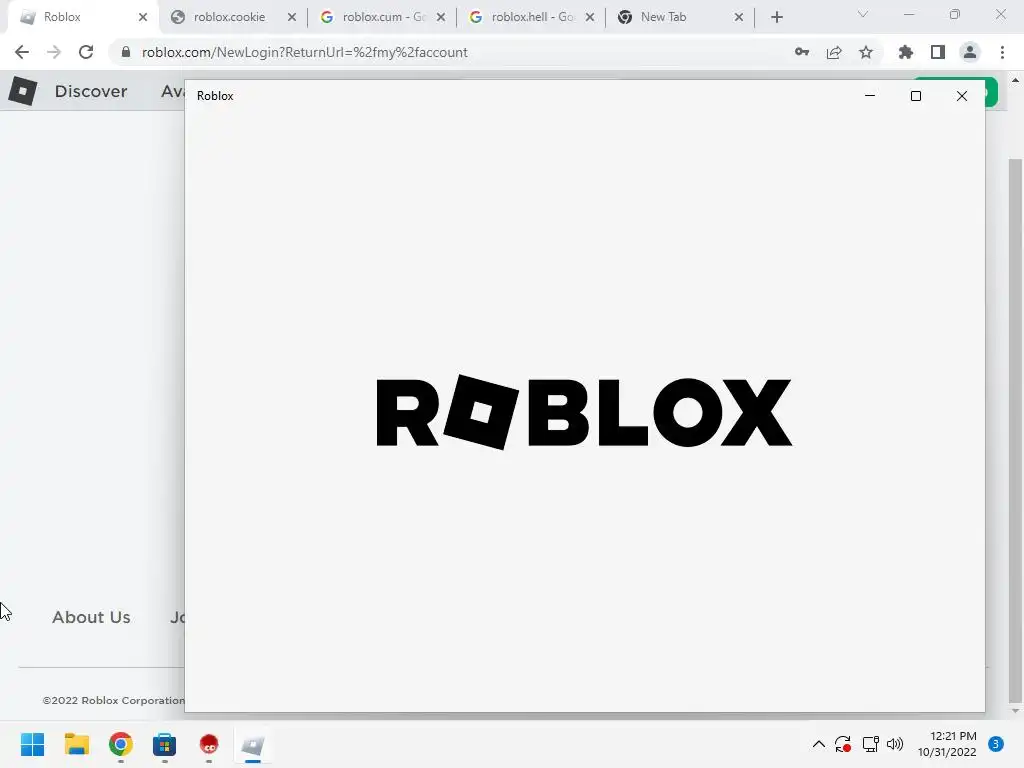Click the Roblox taskbar icon
Viewport: 1024px width, 768px height.
253,745
